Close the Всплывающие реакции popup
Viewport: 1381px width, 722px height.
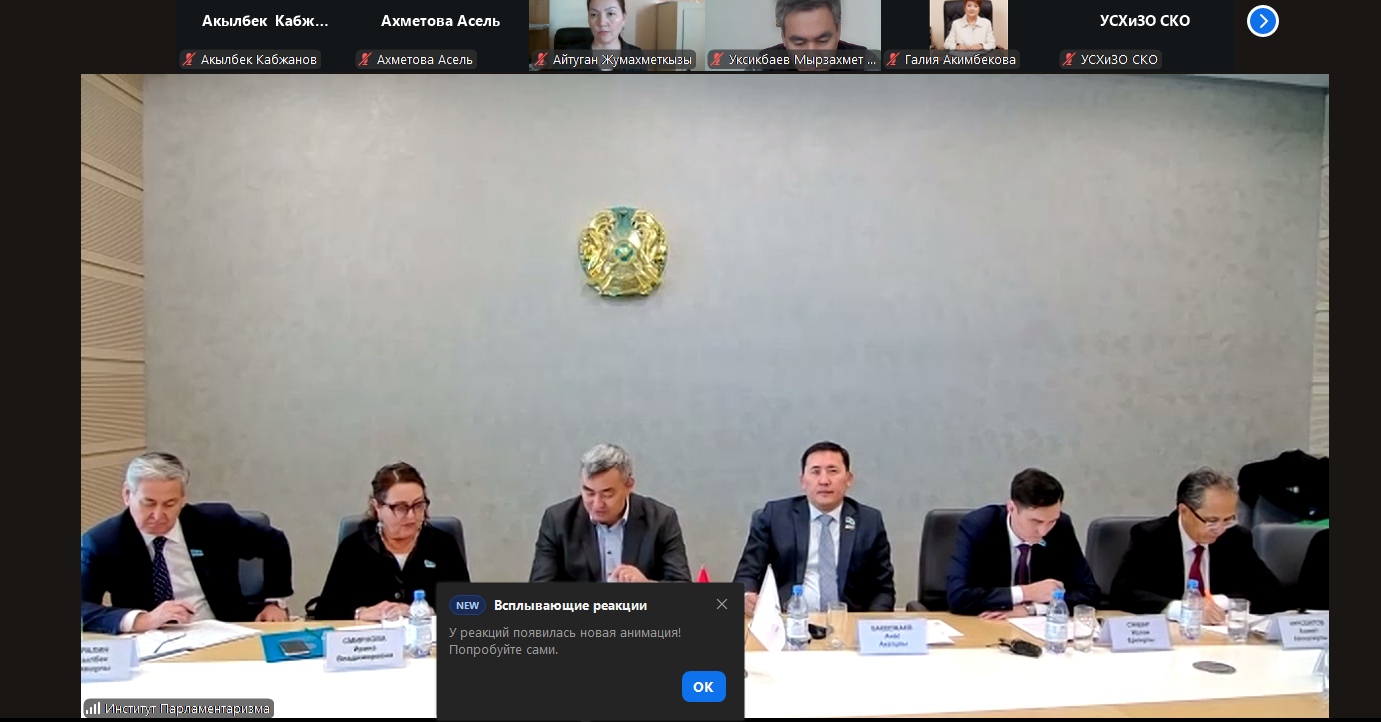tap(722, 604)
